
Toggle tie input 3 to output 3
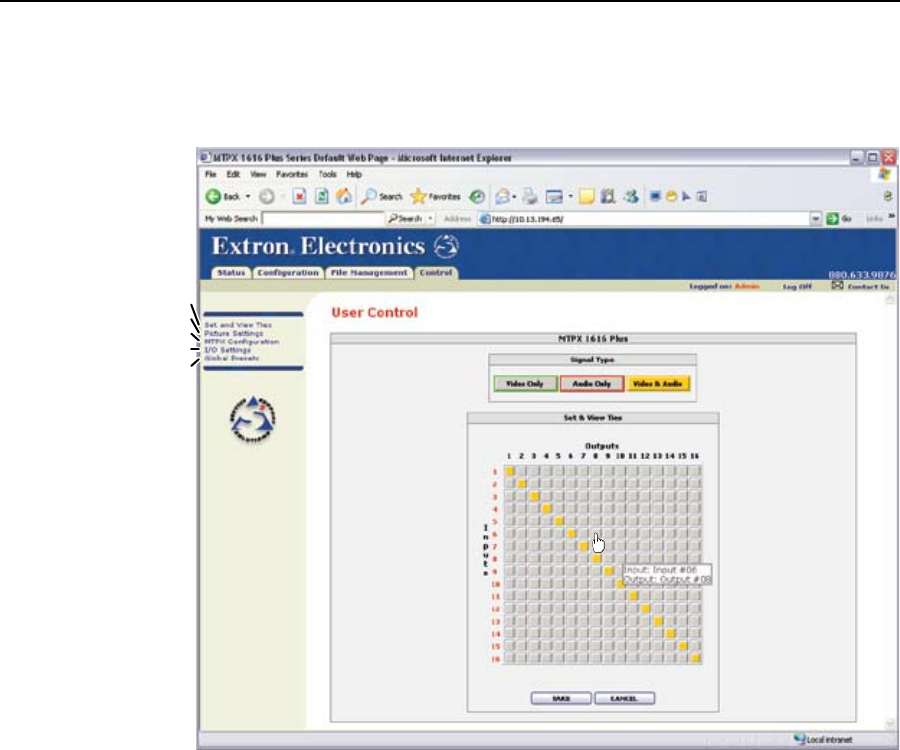point(534,496)
